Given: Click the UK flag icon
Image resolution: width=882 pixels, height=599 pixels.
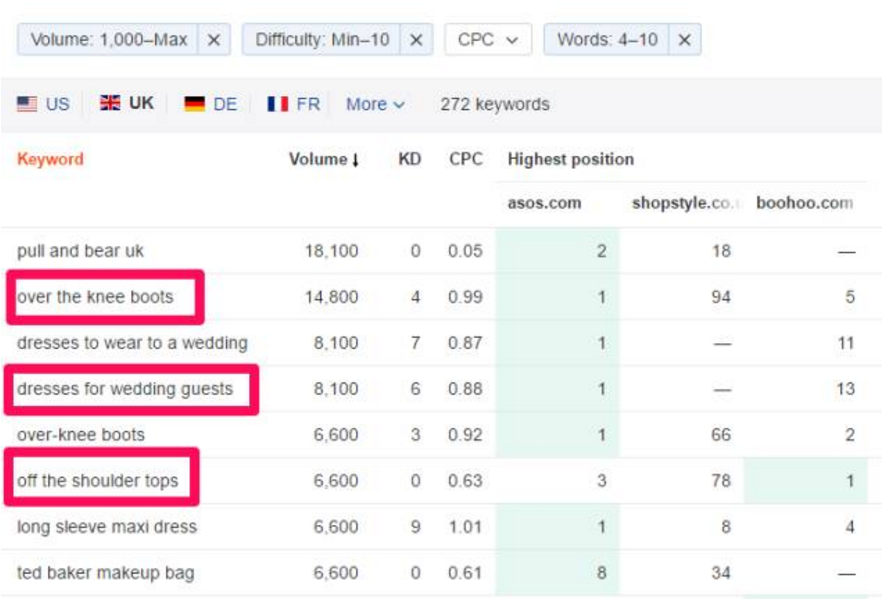Looking at the screenshot, I should [x=110, y=103].
